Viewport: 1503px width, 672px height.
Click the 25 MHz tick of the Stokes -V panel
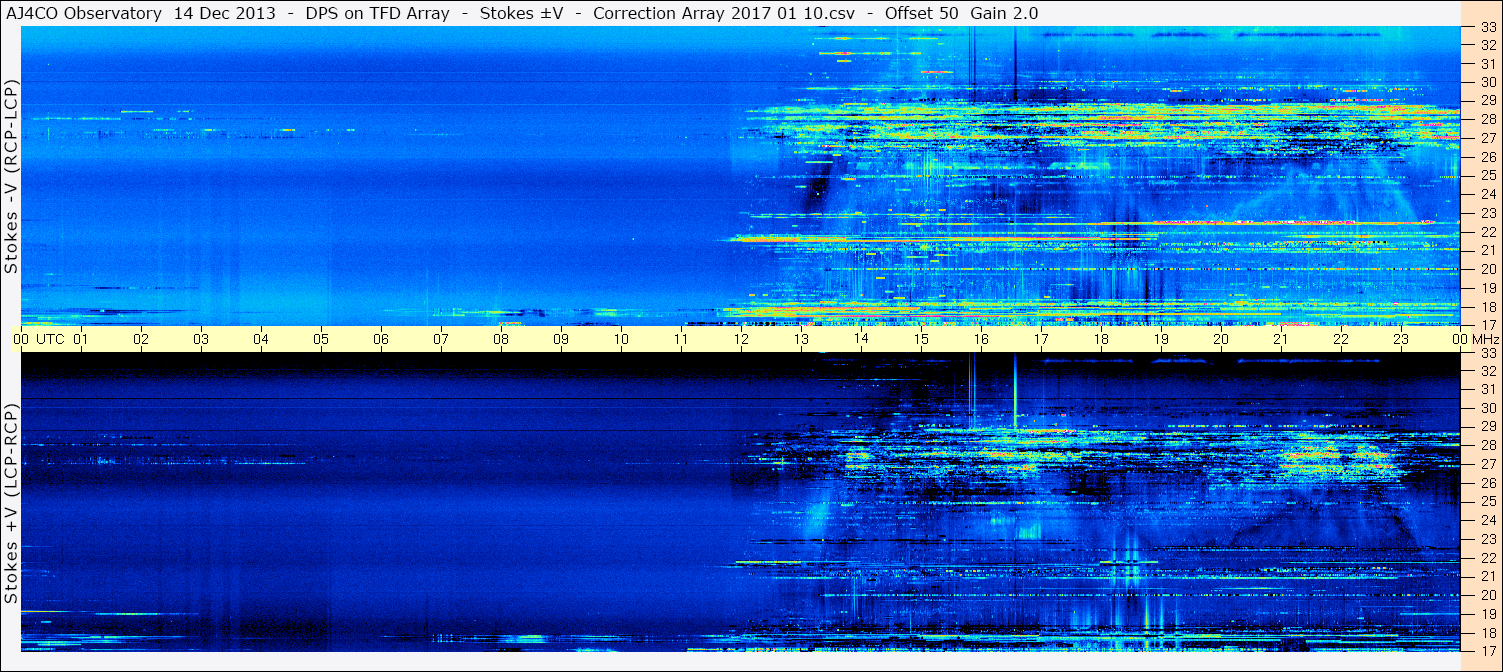[x=1488, y=176]
